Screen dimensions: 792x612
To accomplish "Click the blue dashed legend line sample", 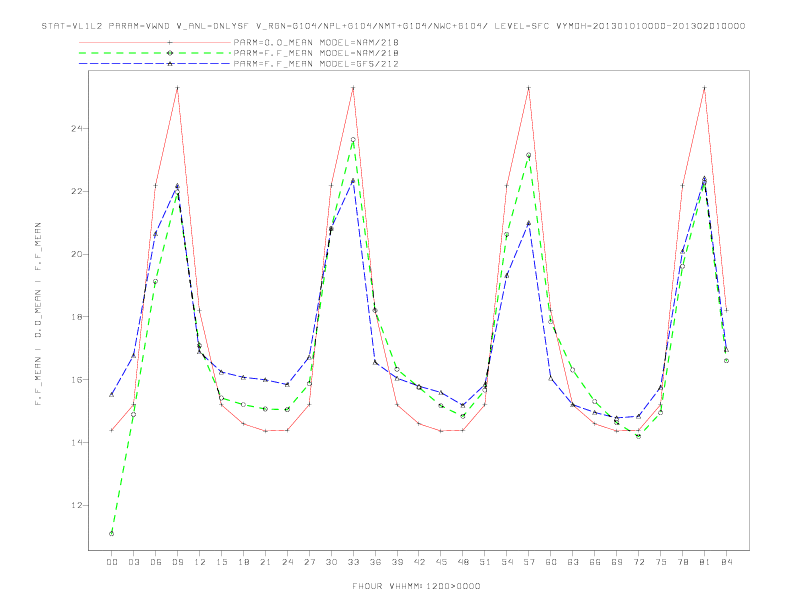I will pyautogui.click(x=155, y=64).
